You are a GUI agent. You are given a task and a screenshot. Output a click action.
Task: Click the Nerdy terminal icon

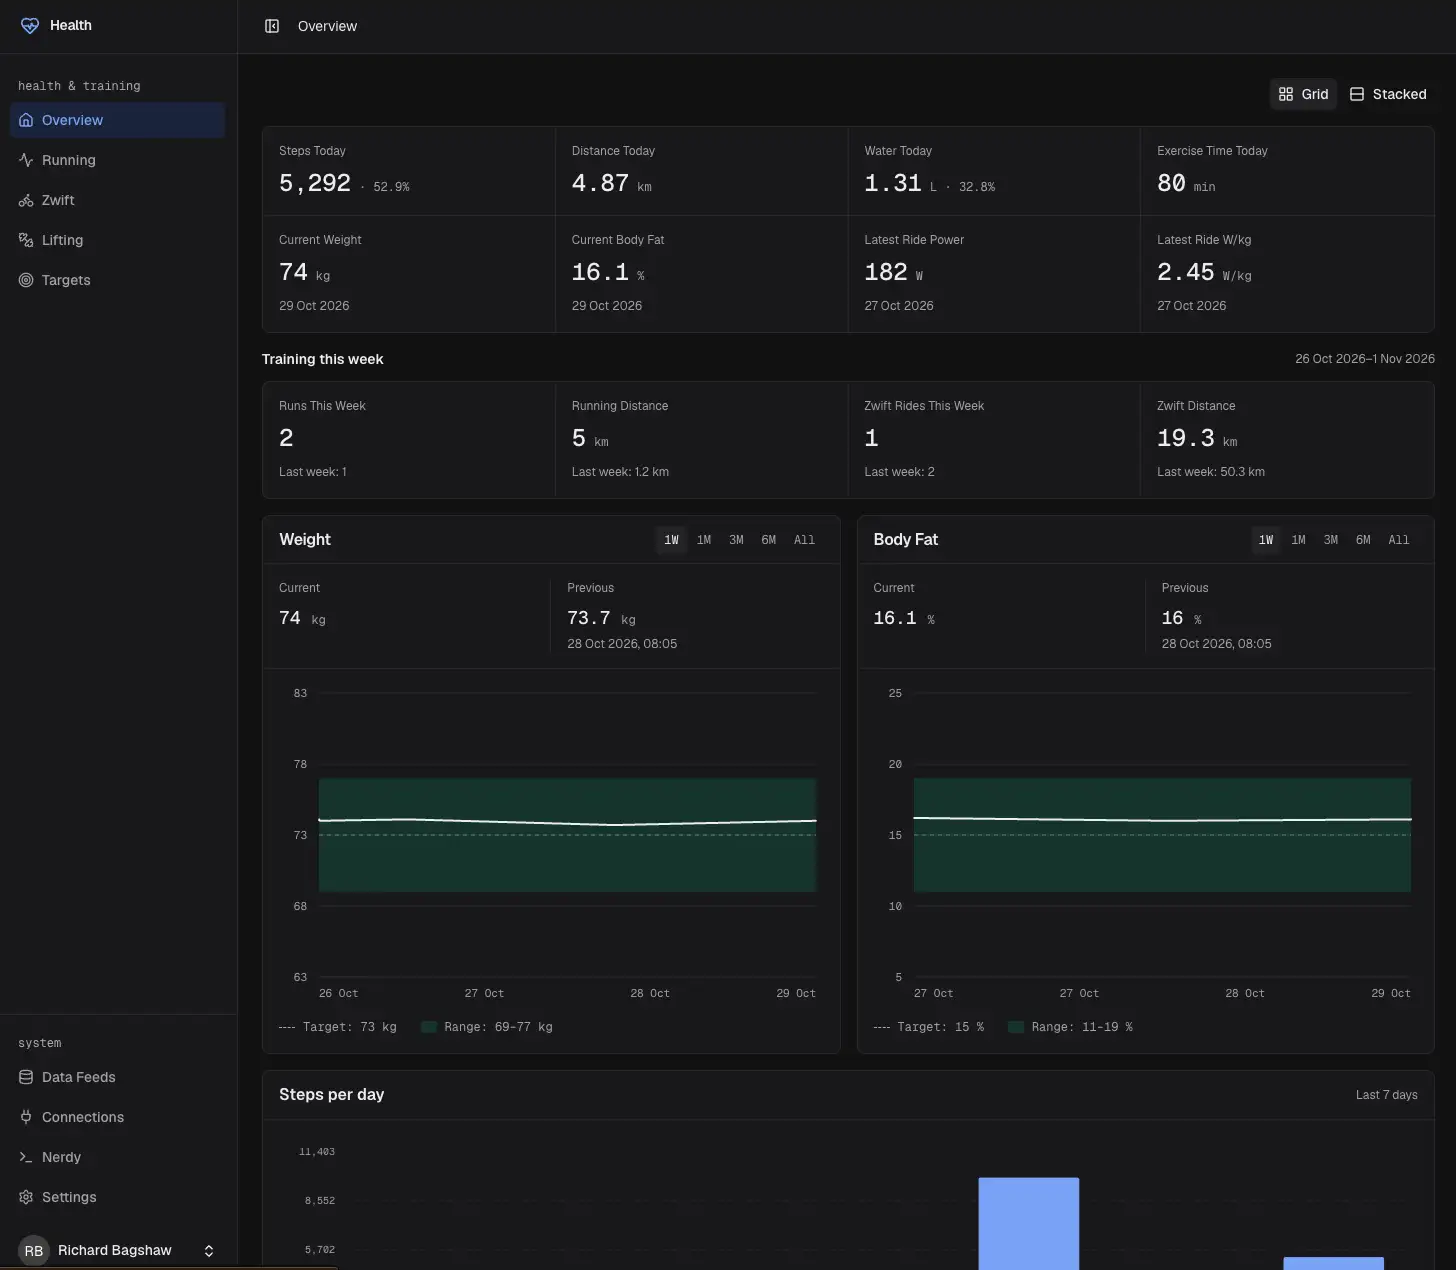click(26, 1157)
